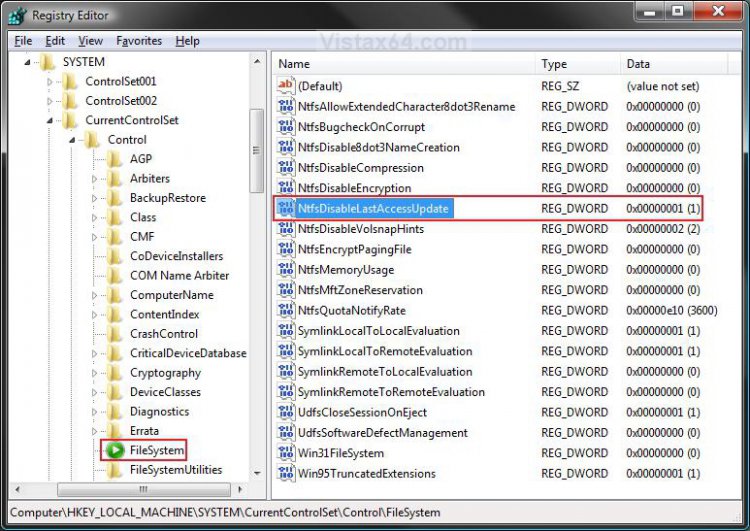Click the NtfsDisableLastAccessUpdate DWORD icon

(285, 209)
